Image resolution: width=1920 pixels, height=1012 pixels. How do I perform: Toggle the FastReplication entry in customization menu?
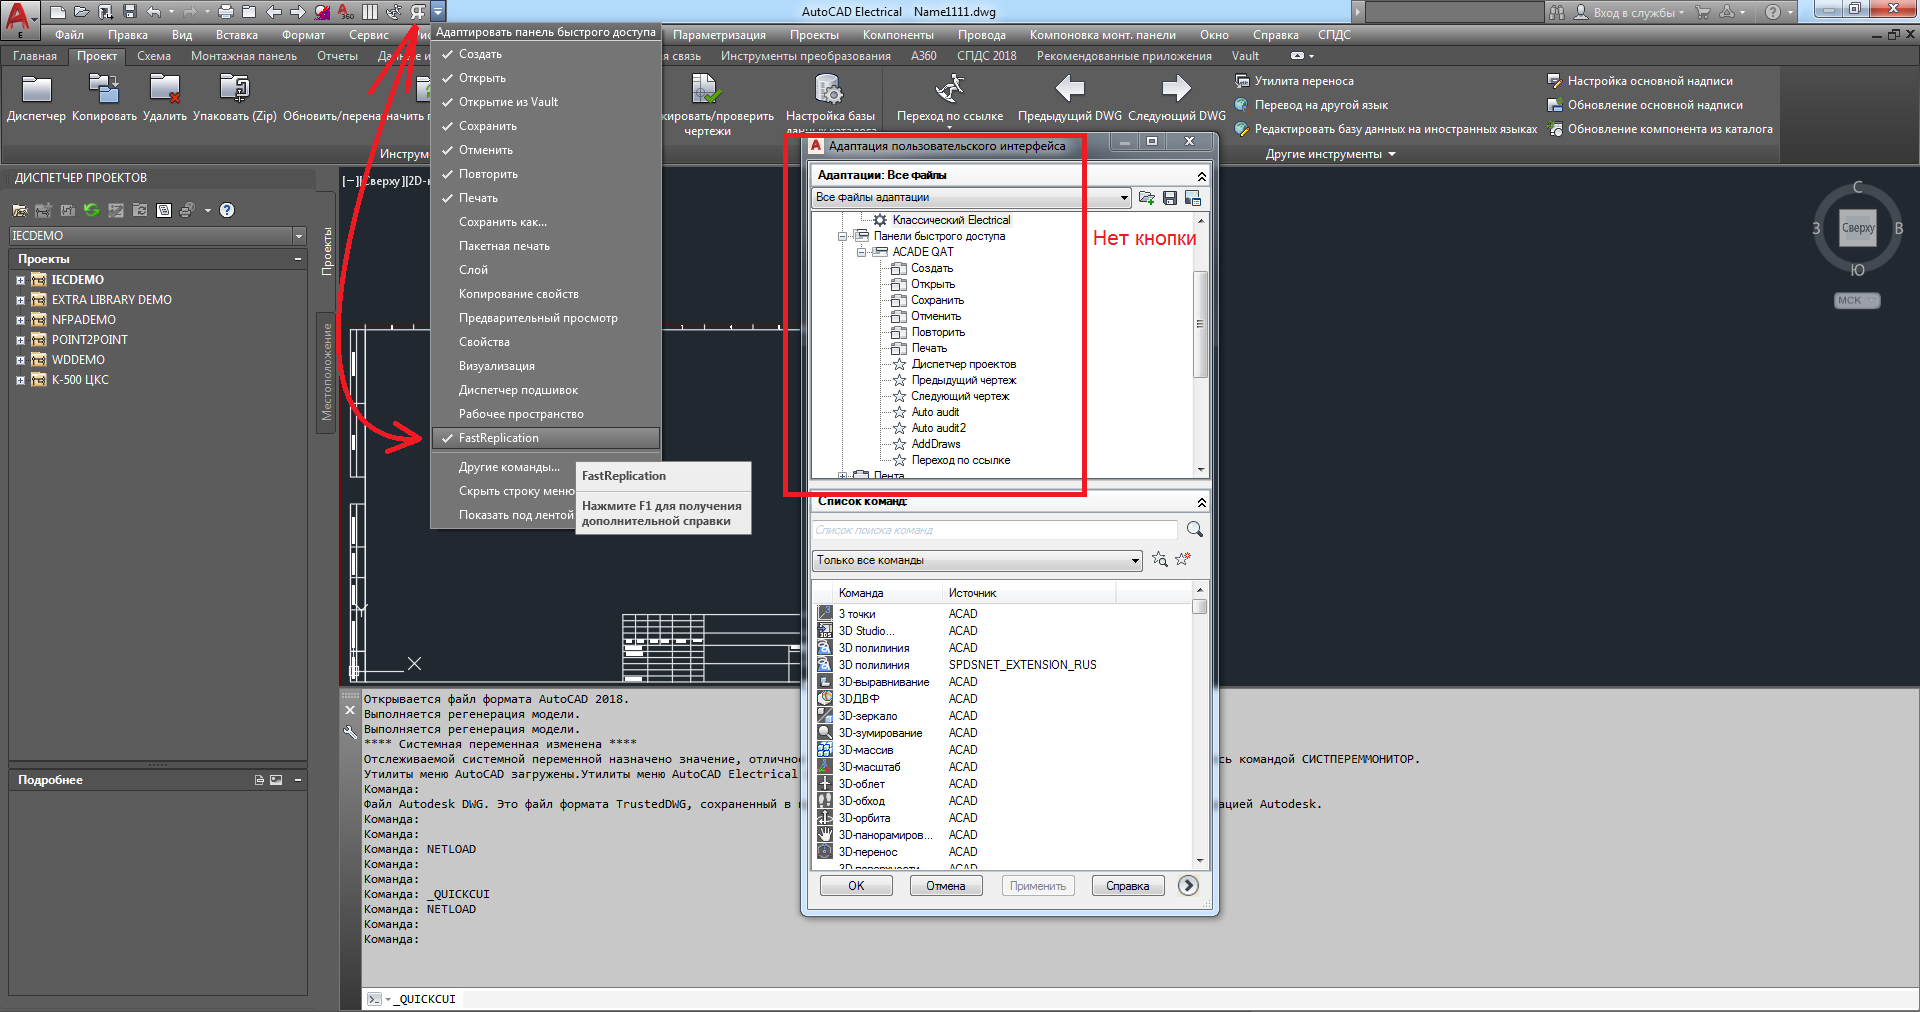[x=546, y=438]
